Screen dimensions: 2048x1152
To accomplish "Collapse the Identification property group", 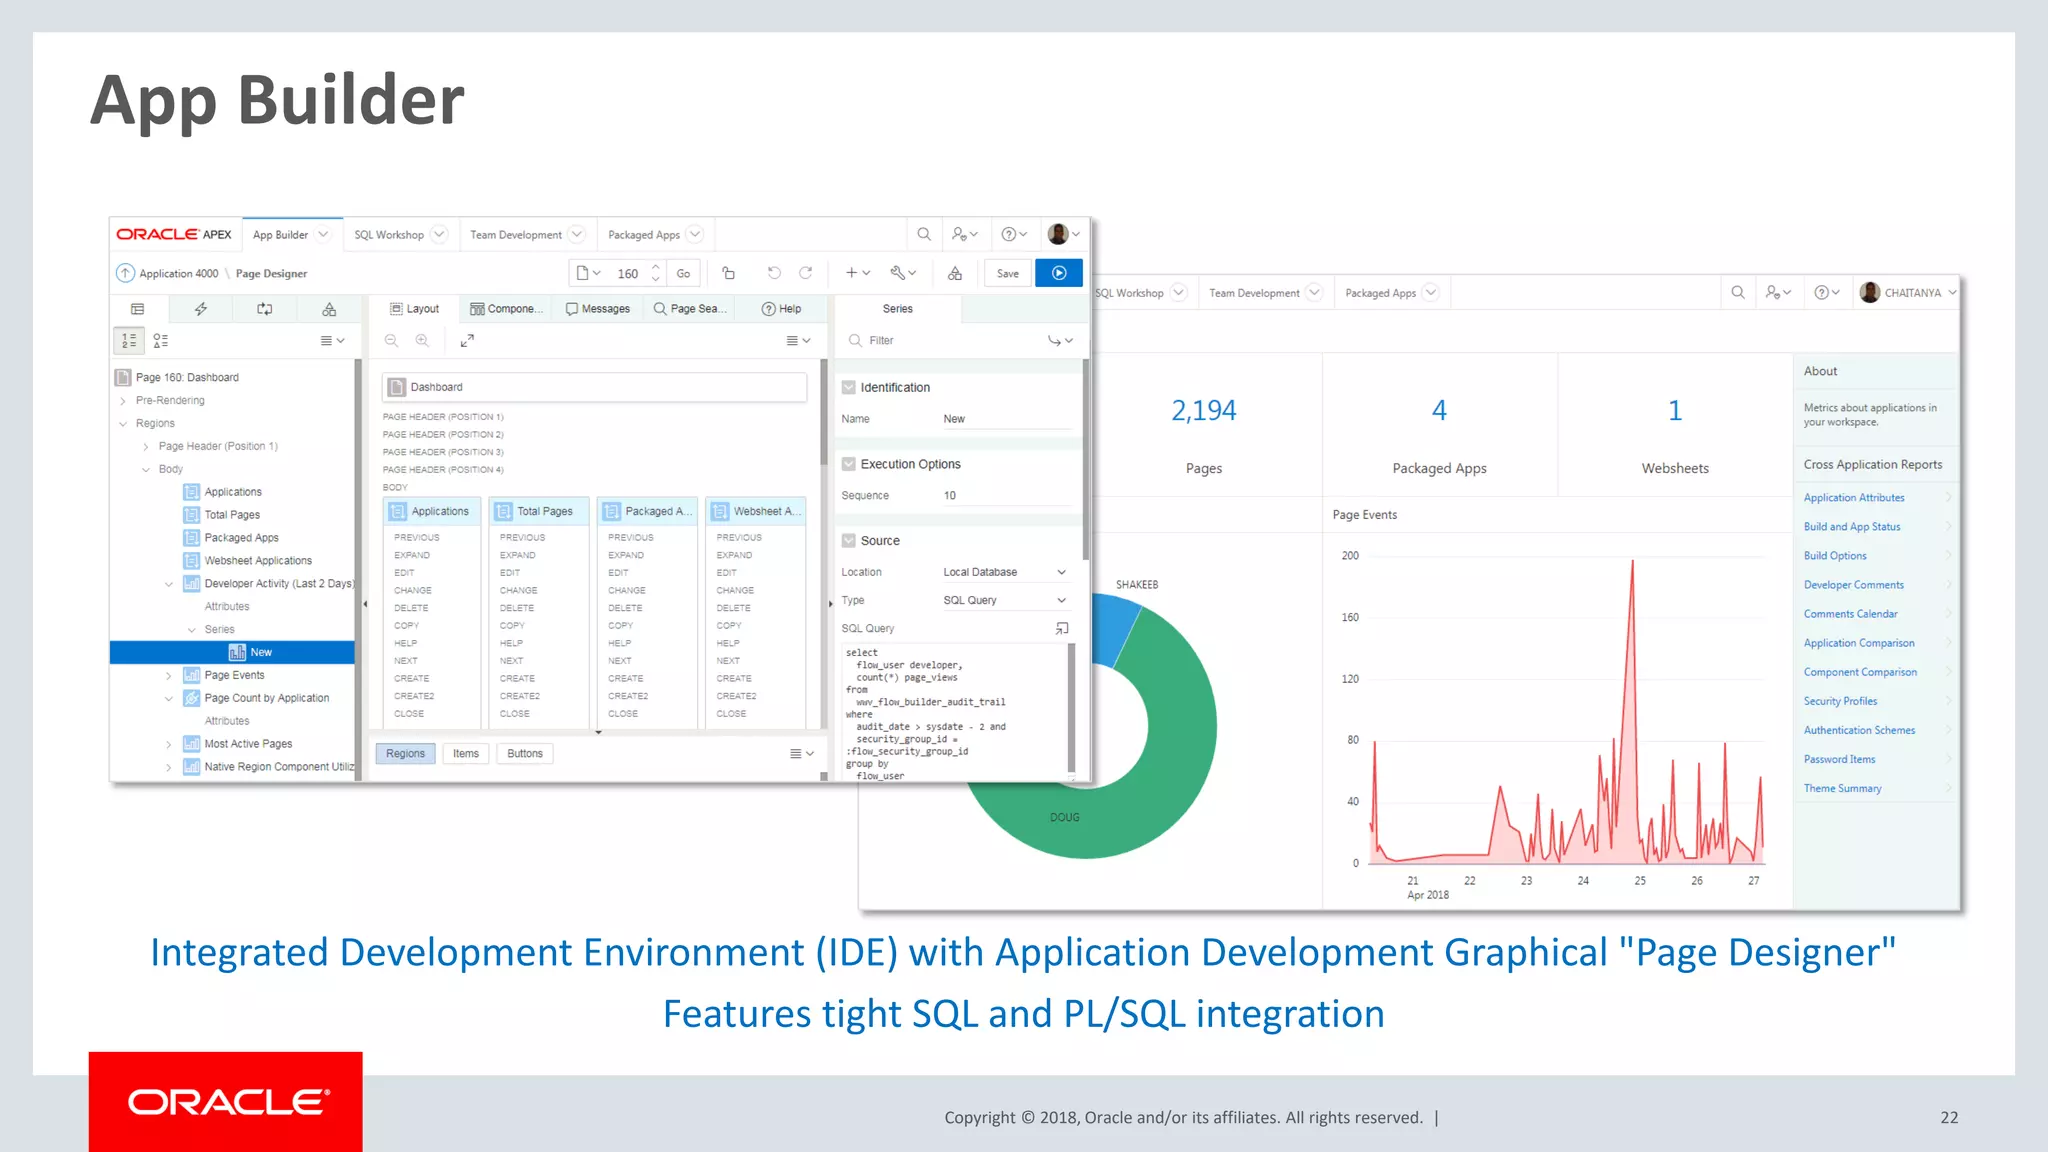I will coord(849,387).
